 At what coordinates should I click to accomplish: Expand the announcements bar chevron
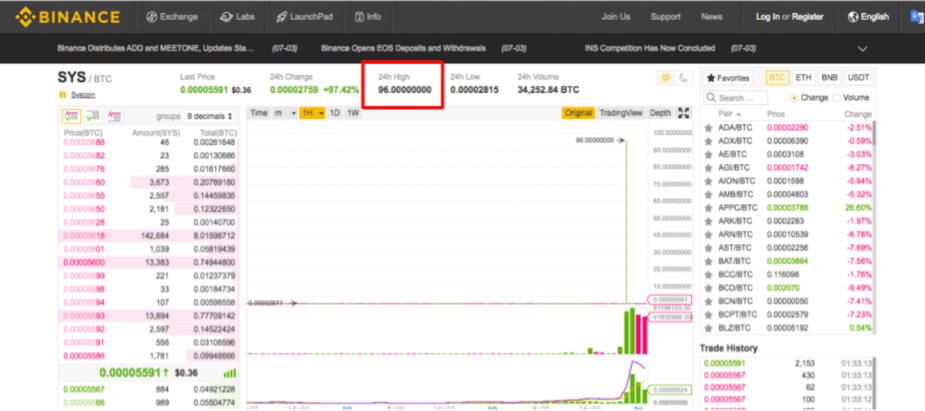(864, 48)
